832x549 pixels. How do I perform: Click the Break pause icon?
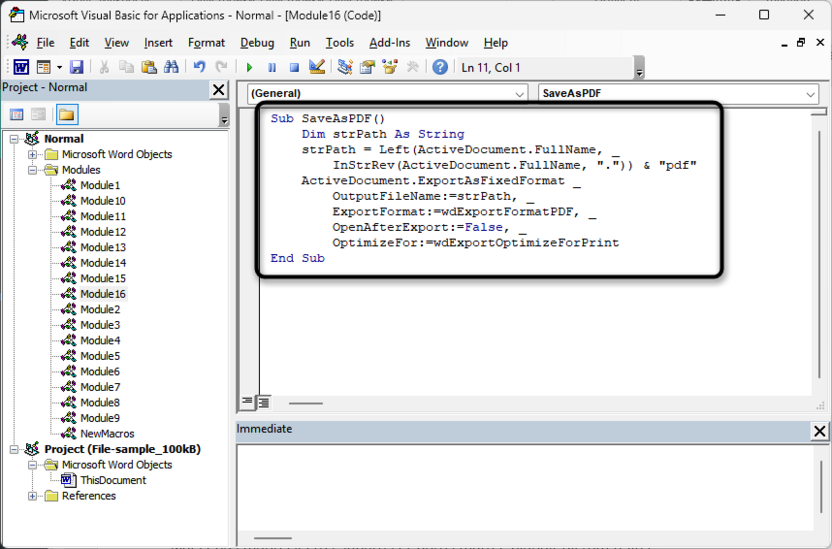pos(272,67)
